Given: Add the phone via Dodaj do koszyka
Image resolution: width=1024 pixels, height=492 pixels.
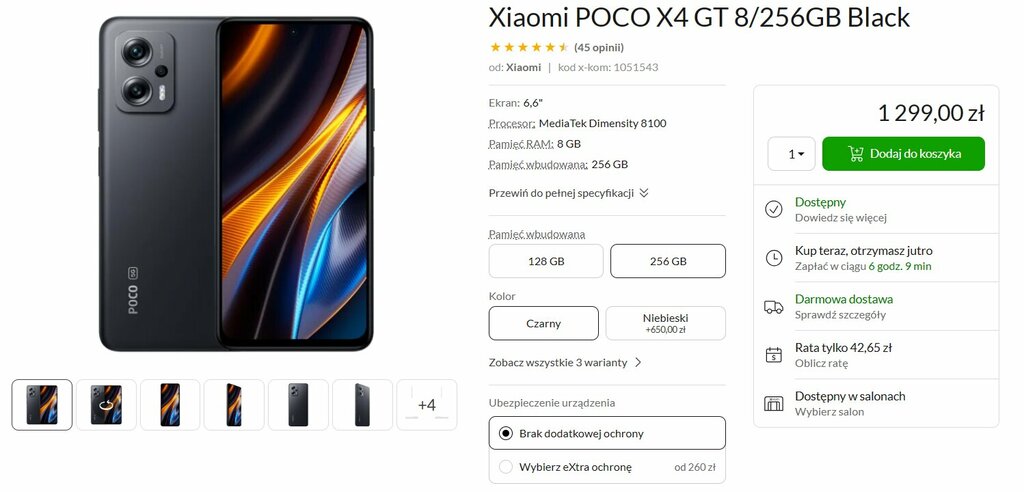Looking at the screenshot, I should [903, 154].
